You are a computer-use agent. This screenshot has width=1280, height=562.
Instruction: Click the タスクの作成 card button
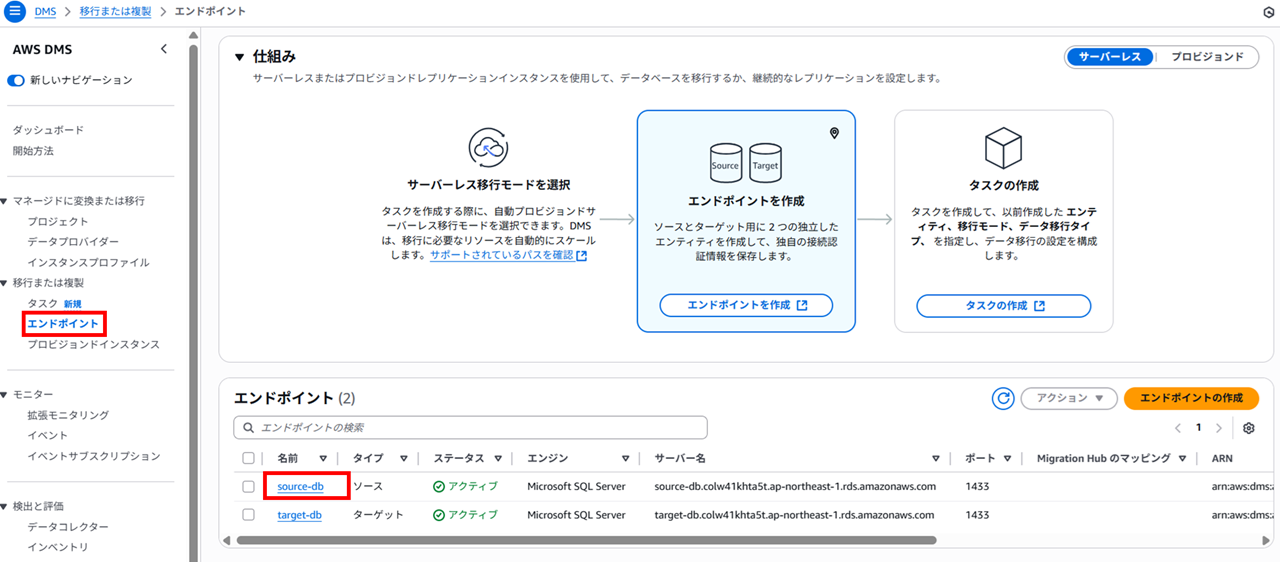coord(1003,305)
